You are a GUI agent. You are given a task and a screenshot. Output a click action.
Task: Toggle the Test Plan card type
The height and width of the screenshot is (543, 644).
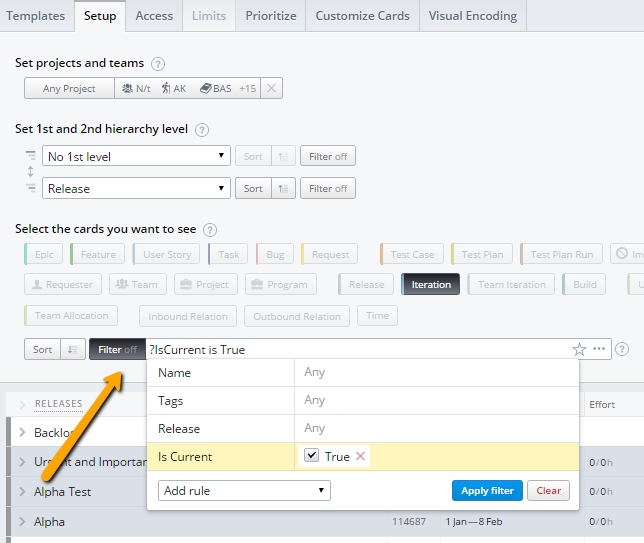click(x=482, y=254)
